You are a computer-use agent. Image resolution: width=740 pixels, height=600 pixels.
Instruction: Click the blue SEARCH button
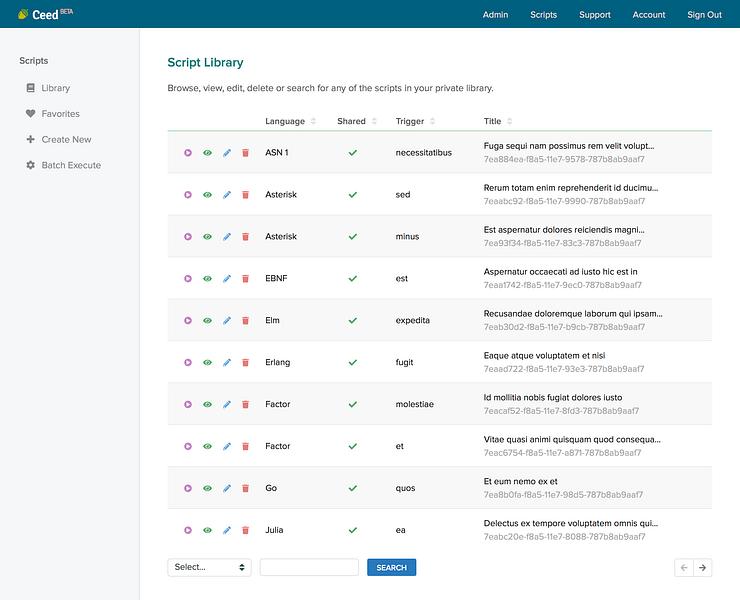(x=391, y=567)
